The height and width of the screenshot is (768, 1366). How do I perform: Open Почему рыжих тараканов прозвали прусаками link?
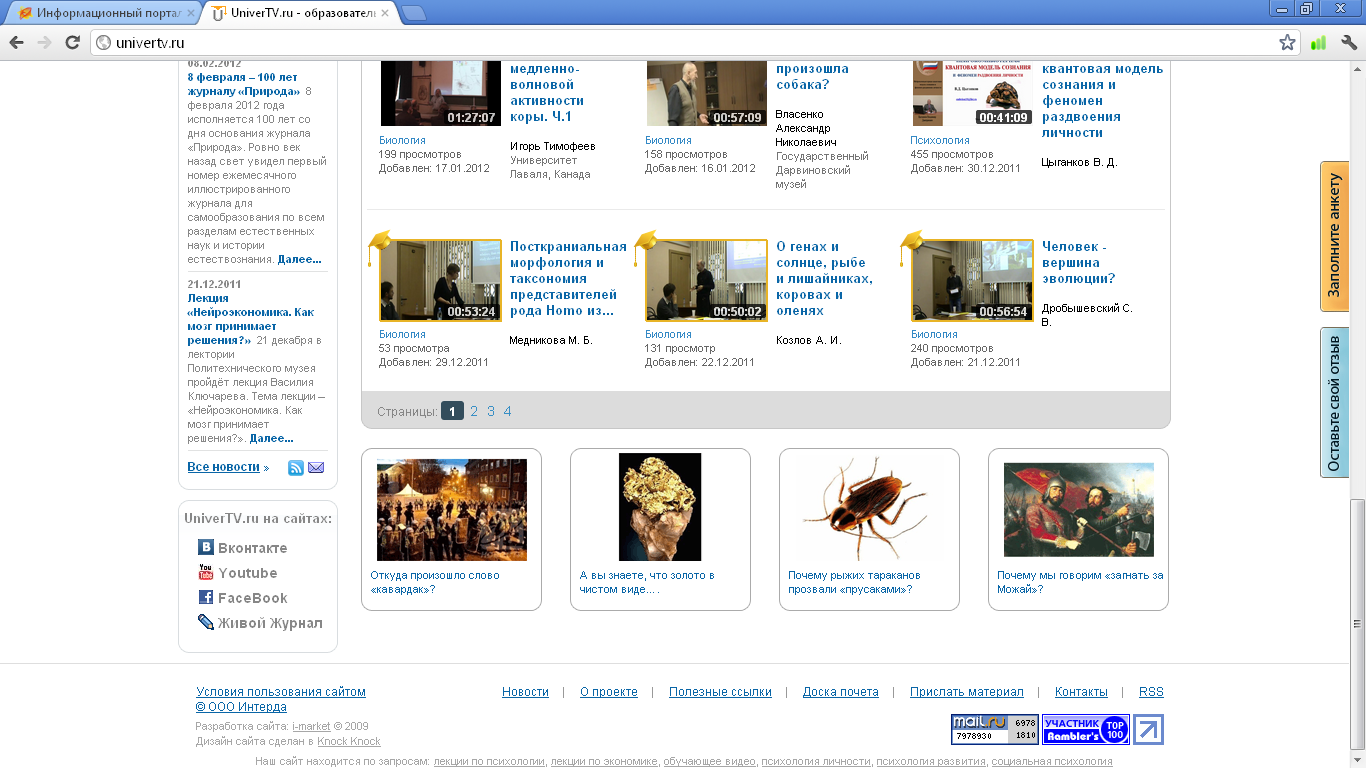(855, 582)
